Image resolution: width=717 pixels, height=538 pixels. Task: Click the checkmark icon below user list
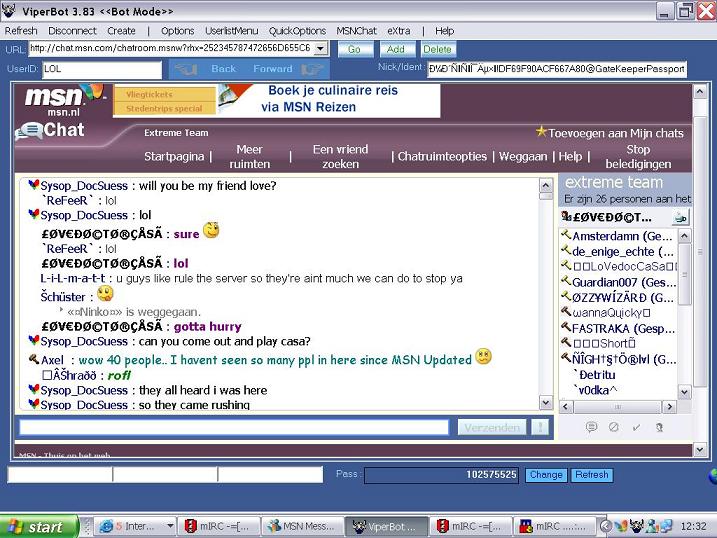[x=636, y=427]
